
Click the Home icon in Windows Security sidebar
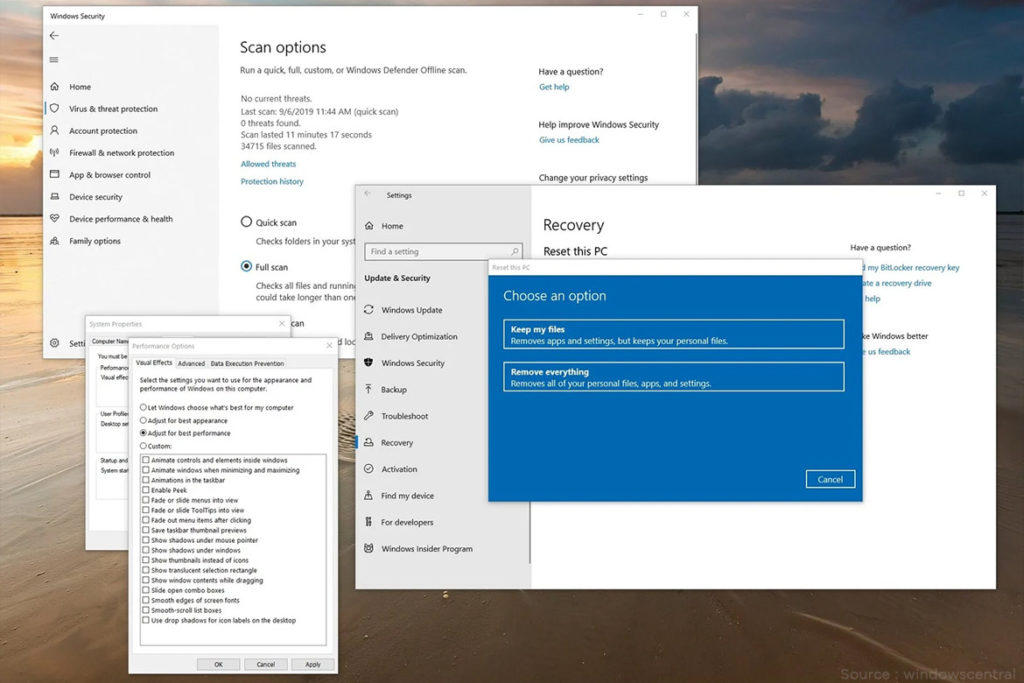tap(55, 86)
